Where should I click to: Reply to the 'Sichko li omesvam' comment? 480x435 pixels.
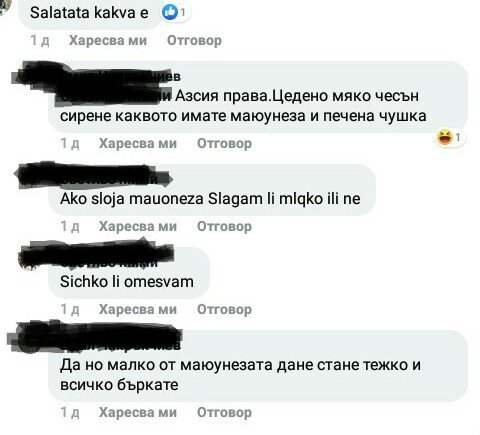pyautogui.click(x=224, y=310)
